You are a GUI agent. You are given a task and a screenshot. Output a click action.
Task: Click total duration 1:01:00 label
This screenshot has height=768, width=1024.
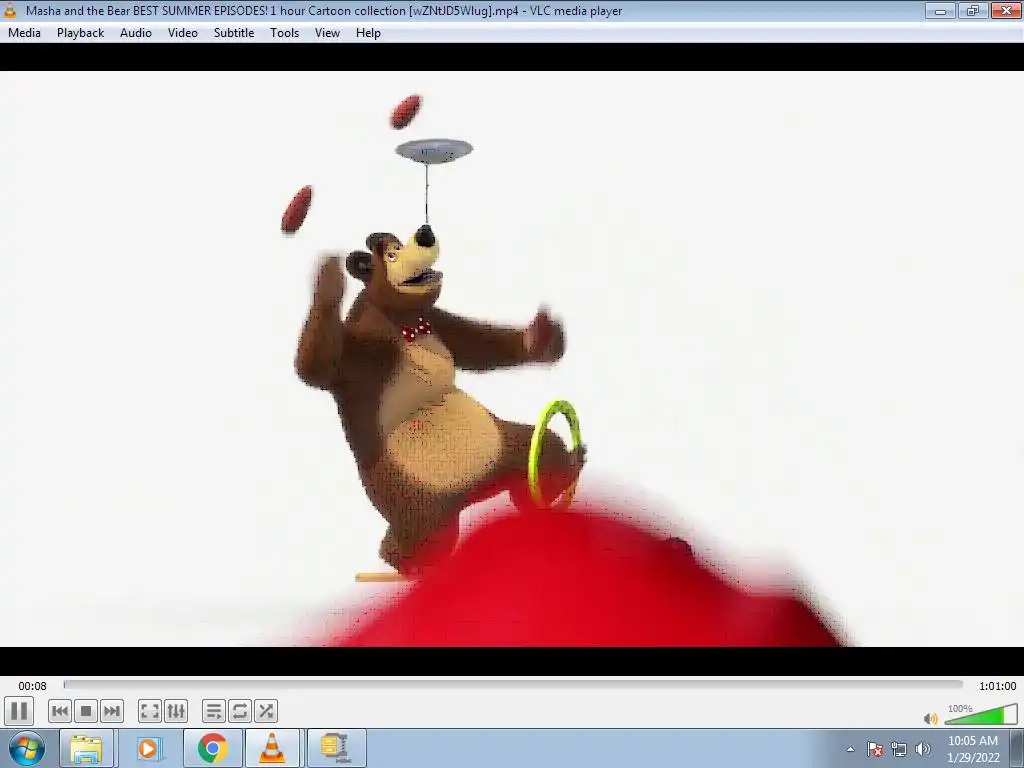point(997,686)
